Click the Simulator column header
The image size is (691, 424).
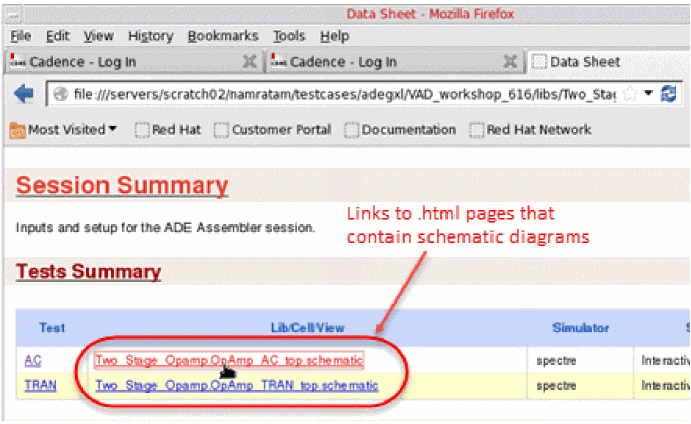click(x=580, y=327)
